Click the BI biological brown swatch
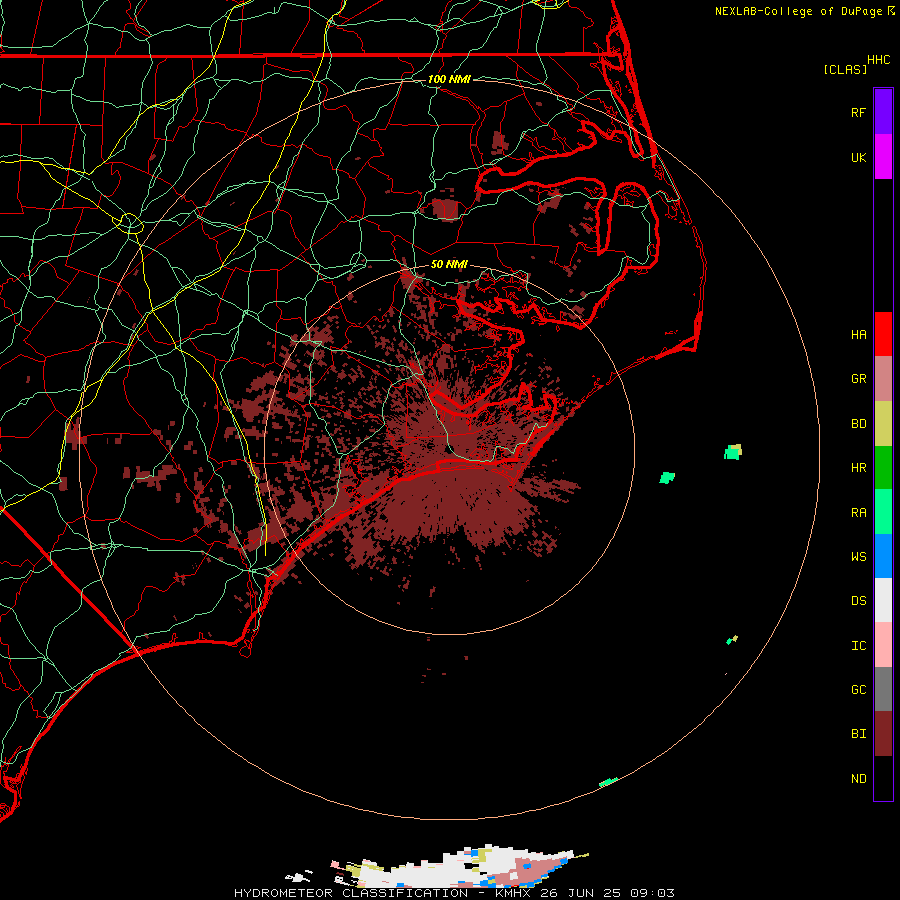Screen dimensions: 900x900 pos(883,734)
